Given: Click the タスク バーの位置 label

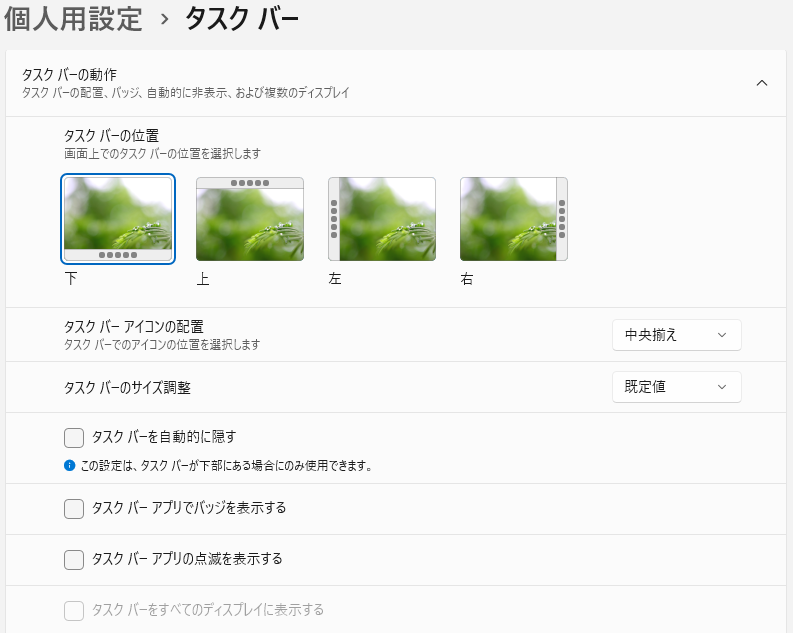Looking at the screenshot, I should pyautogui.click(x=111, y=135).
